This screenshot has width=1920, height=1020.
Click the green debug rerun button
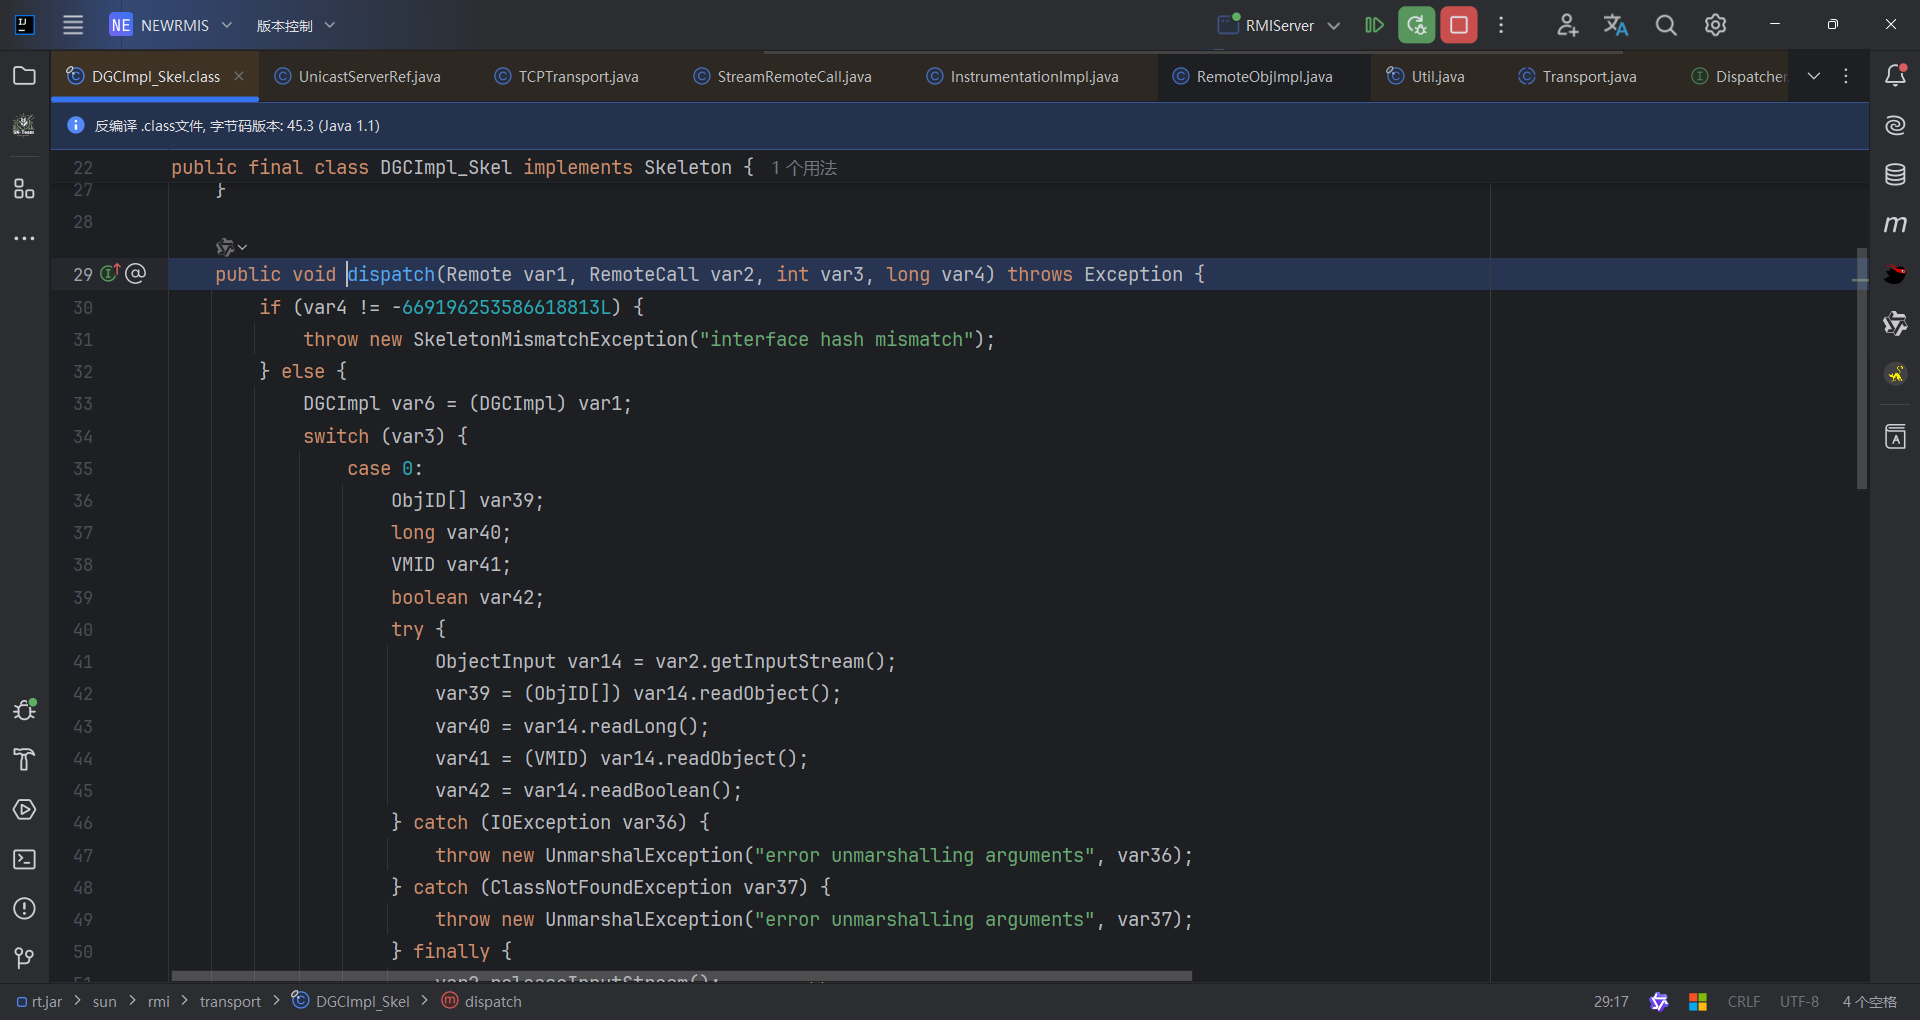1416,25
